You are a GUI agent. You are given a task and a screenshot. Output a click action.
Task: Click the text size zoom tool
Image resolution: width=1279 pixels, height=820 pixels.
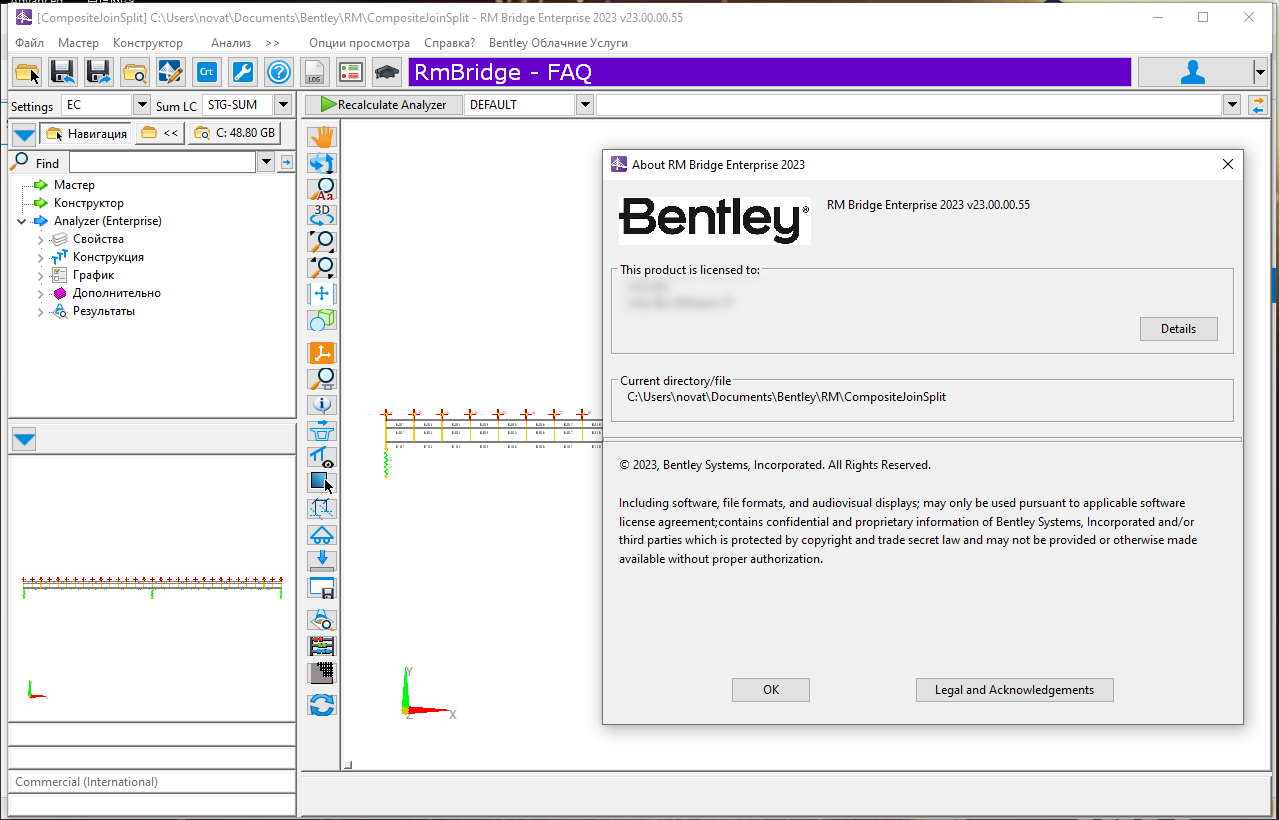(322, 189)
